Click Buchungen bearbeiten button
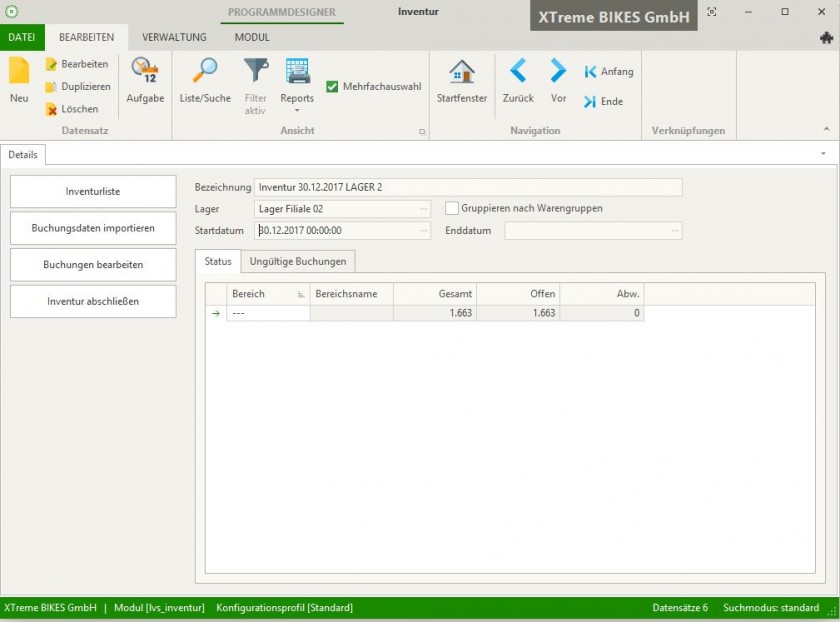The image size is (840, 622). tap(93, 265)
